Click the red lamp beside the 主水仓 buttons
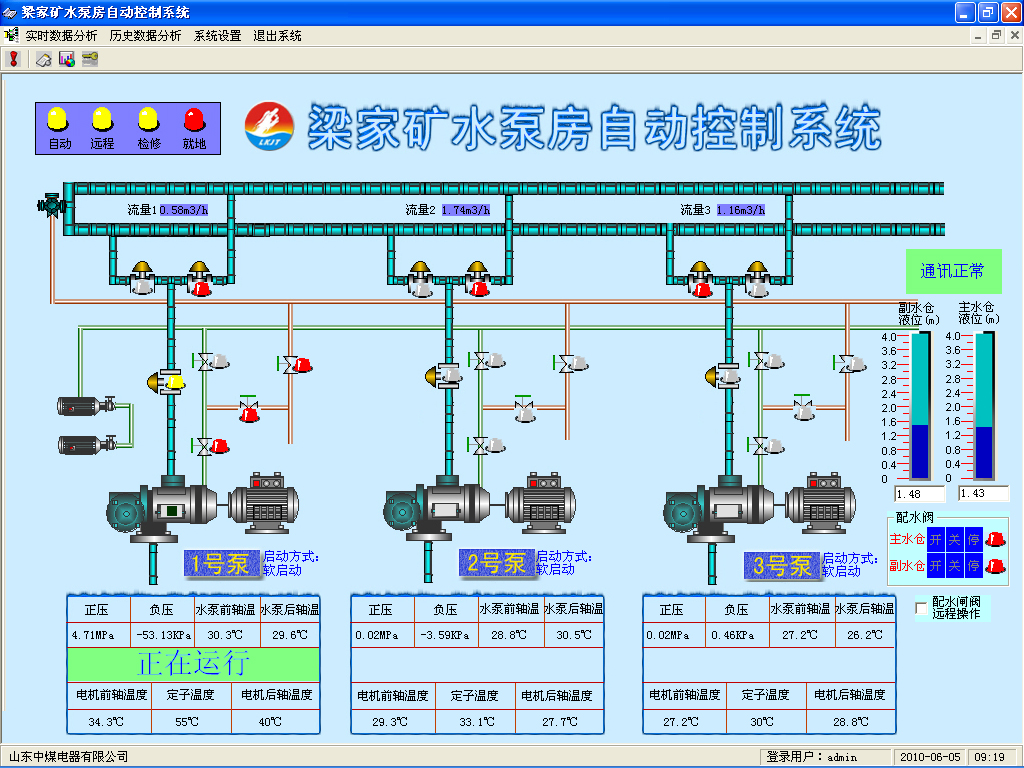 point(995,539)
